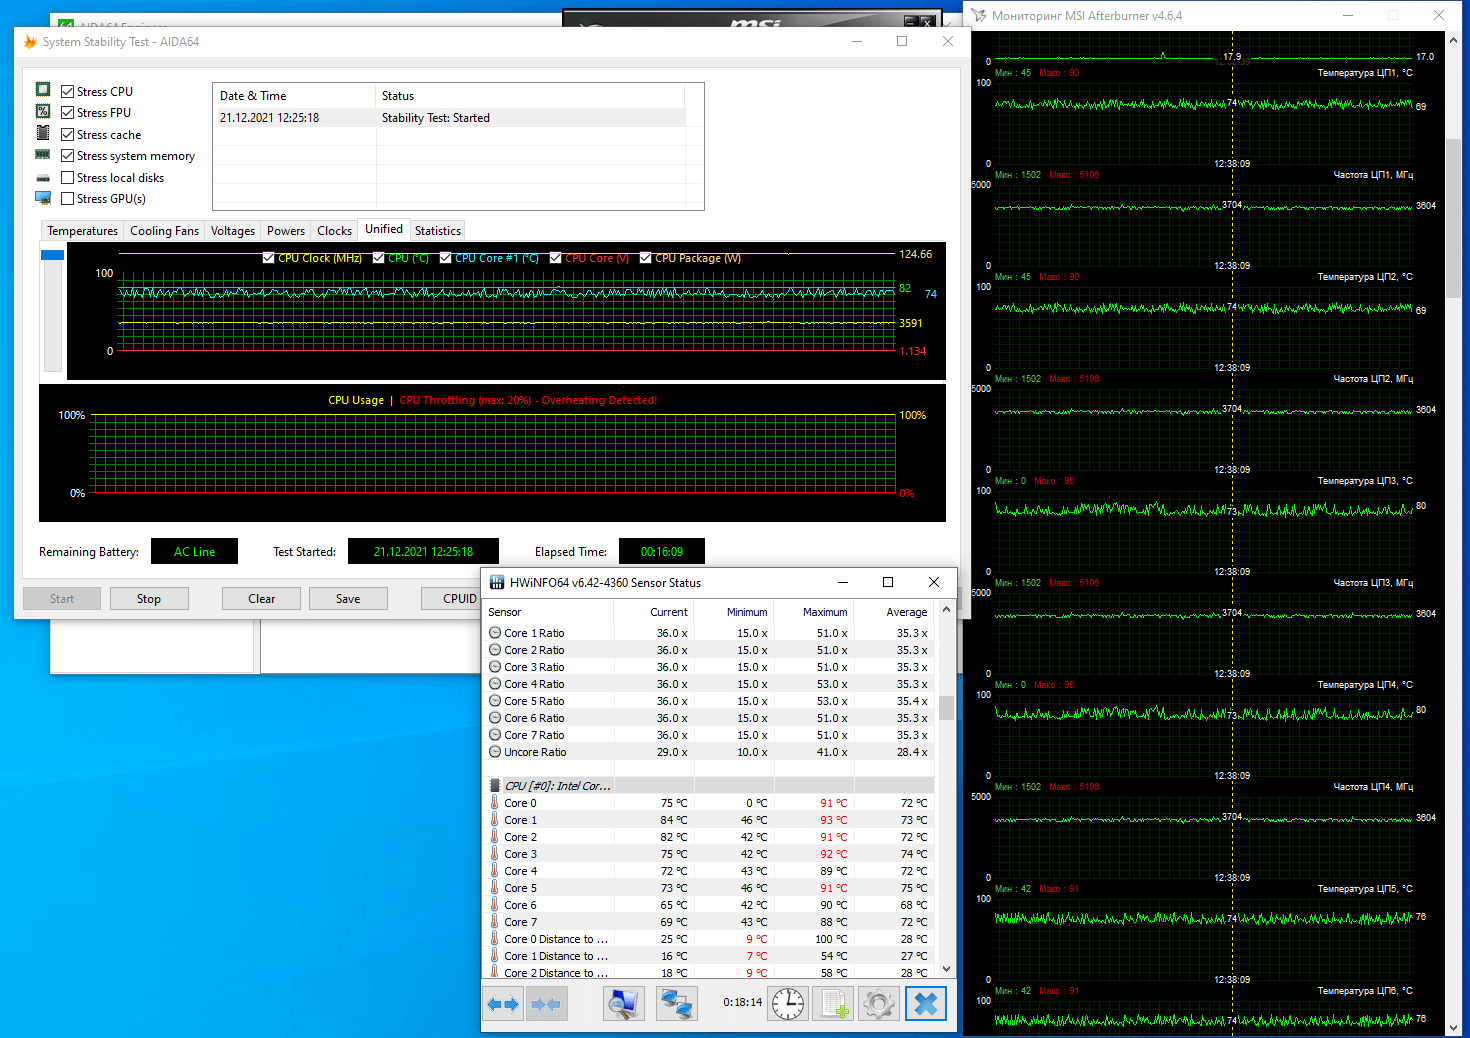This screenshot has width=1470, height=1038.
Task: Open the Statistics tab
Action: 438,231
